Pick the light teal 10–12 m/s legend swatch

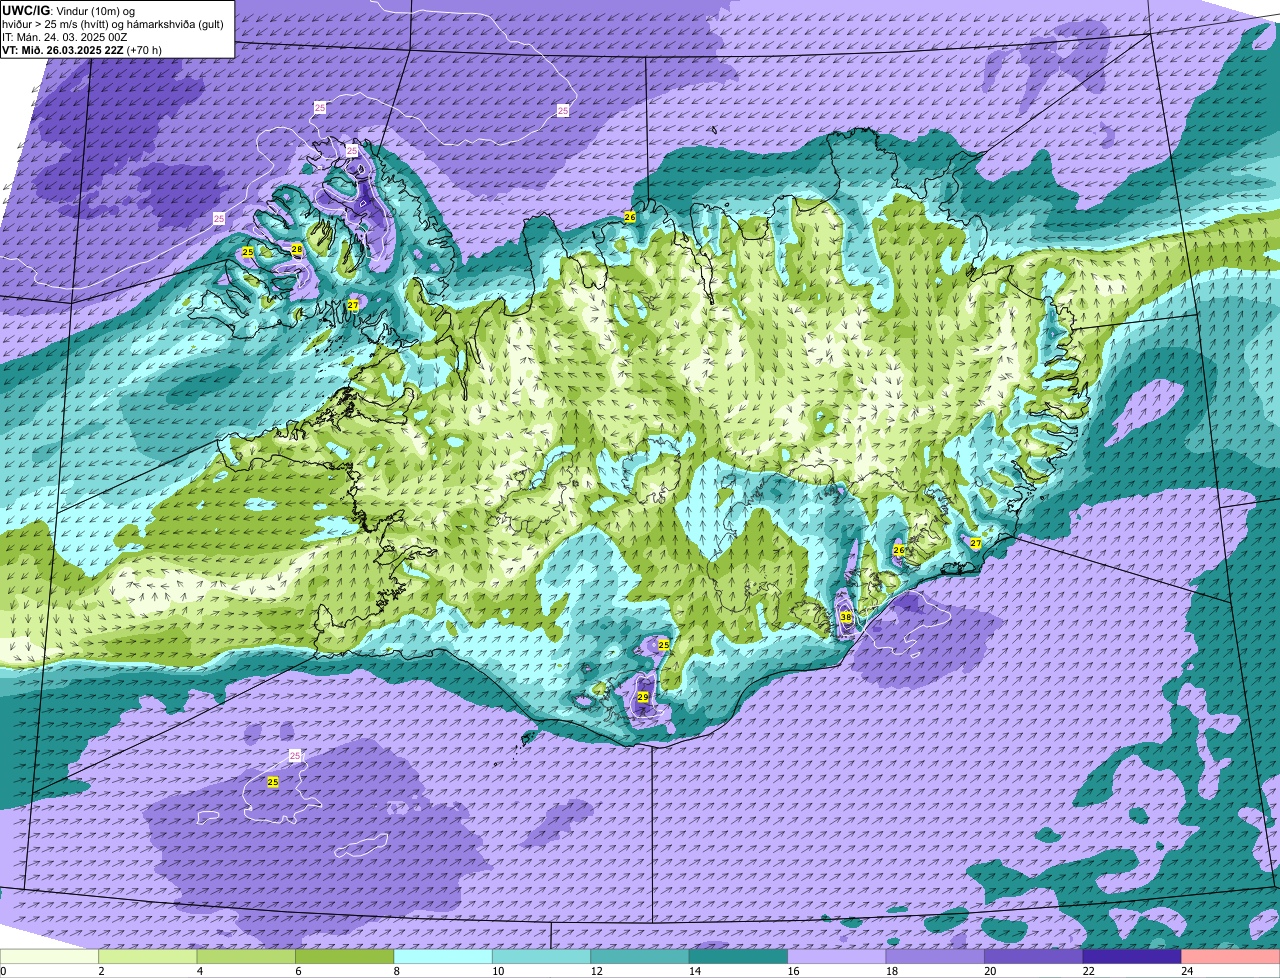(x=542, y=956)
